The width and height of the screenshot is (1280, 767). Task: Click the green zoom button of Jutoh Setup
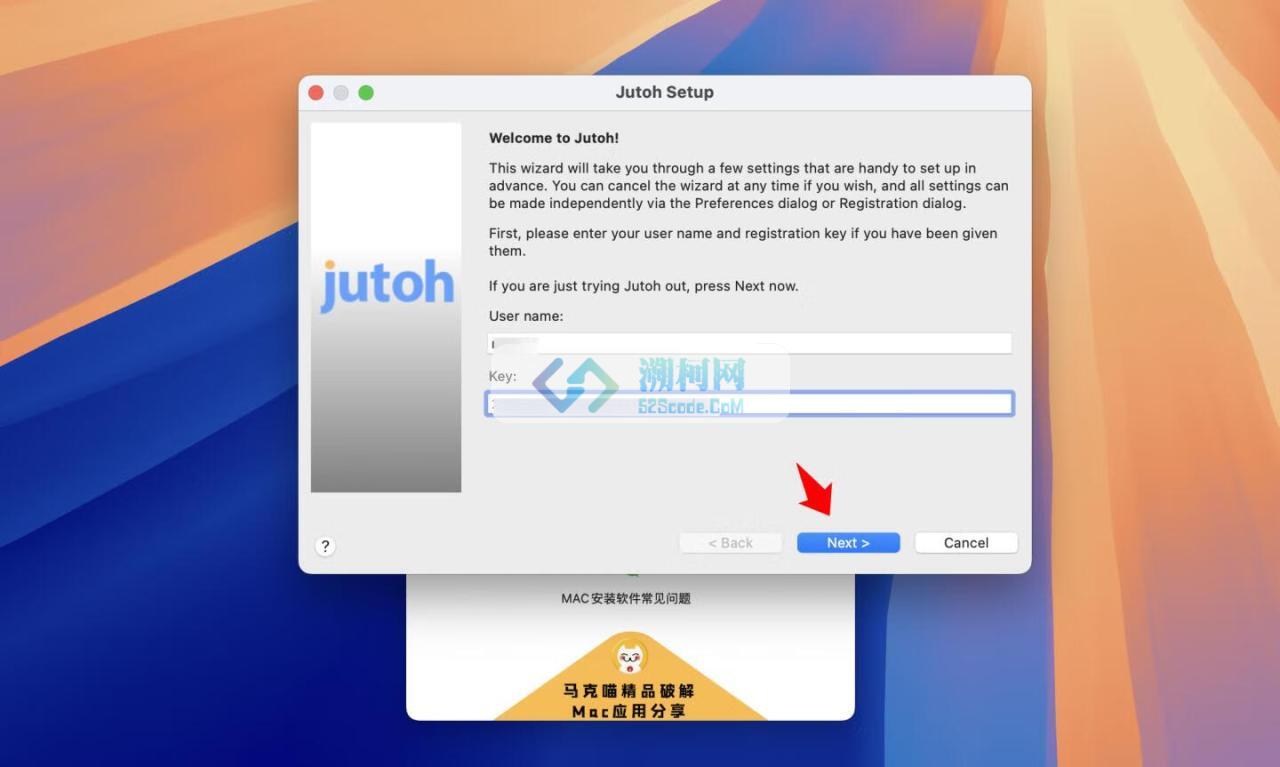(x=366, y=92)
